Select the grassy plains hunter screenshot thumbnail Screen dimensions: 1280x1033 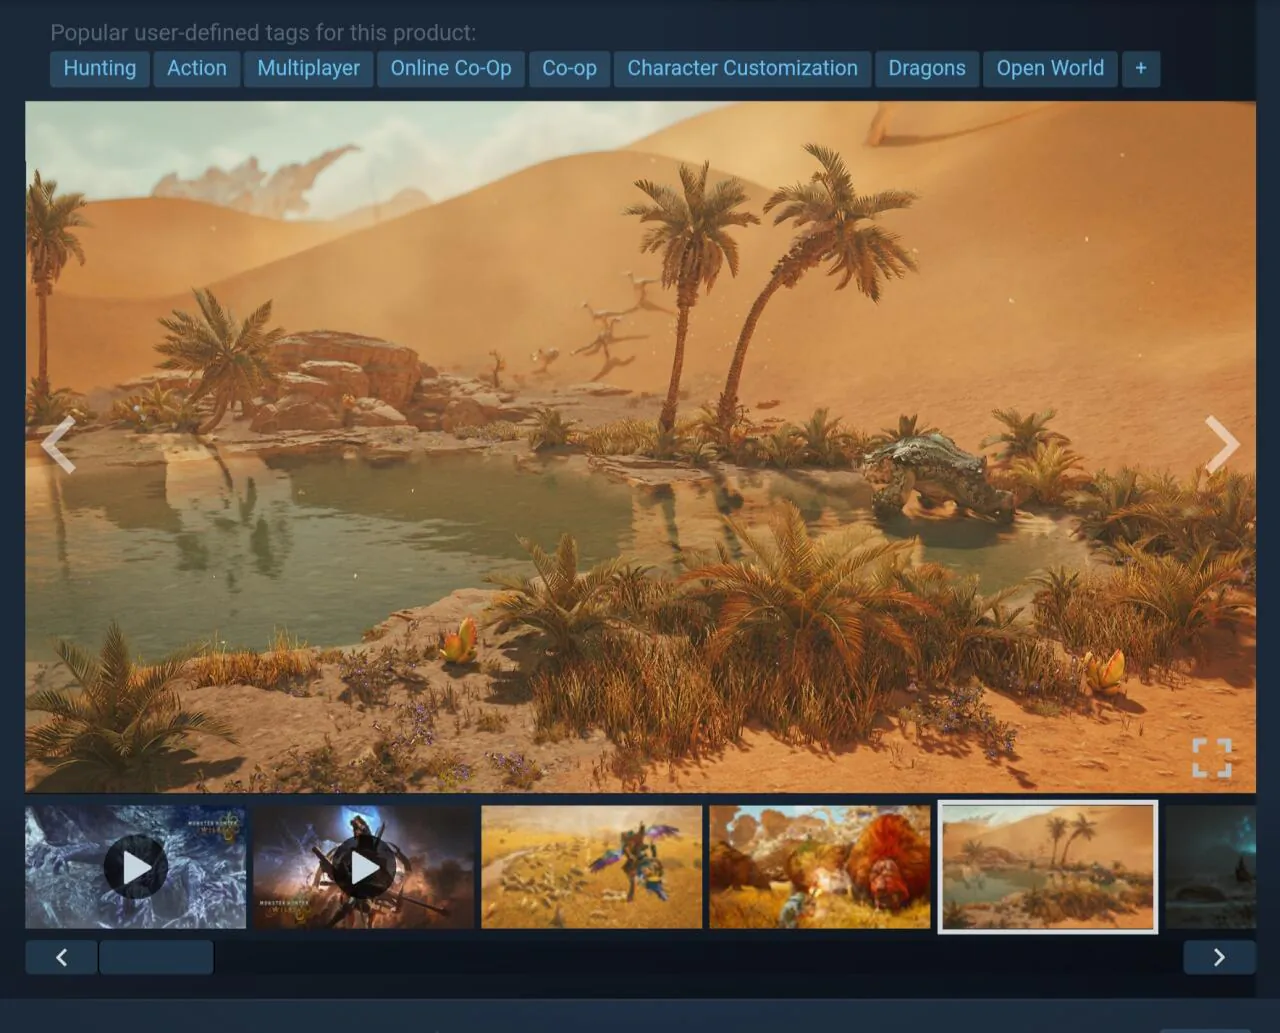click(x=592, y=867)
